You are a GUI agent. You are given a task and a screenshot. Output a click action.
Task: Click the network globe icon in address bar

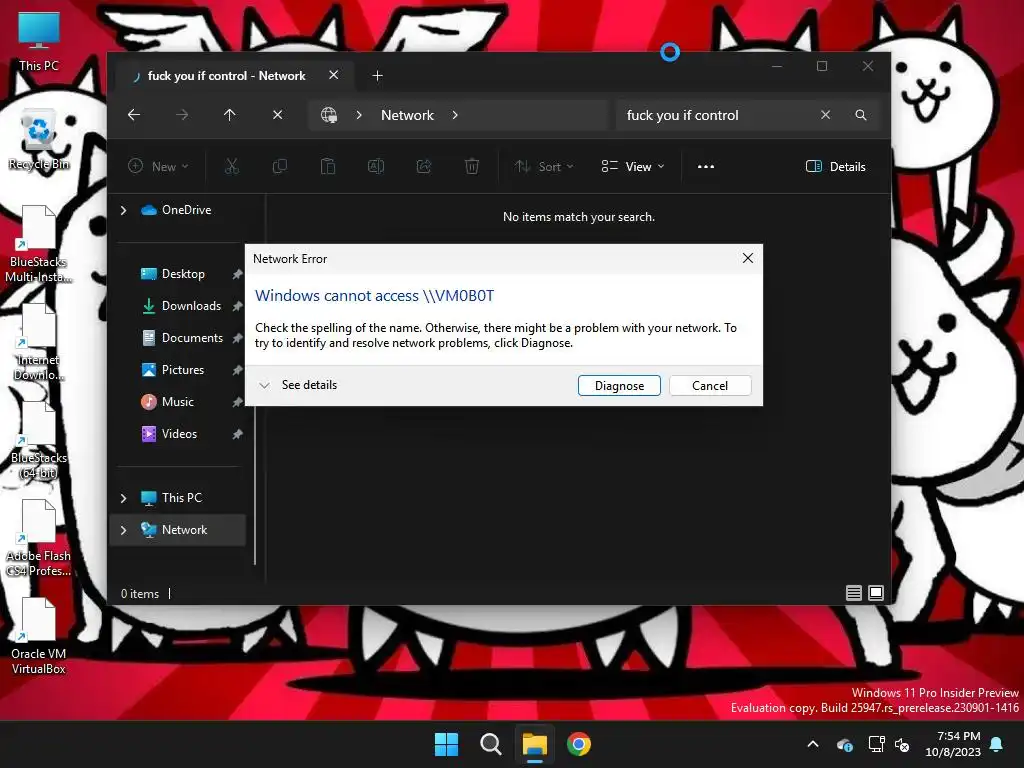(x=328, y=115)
